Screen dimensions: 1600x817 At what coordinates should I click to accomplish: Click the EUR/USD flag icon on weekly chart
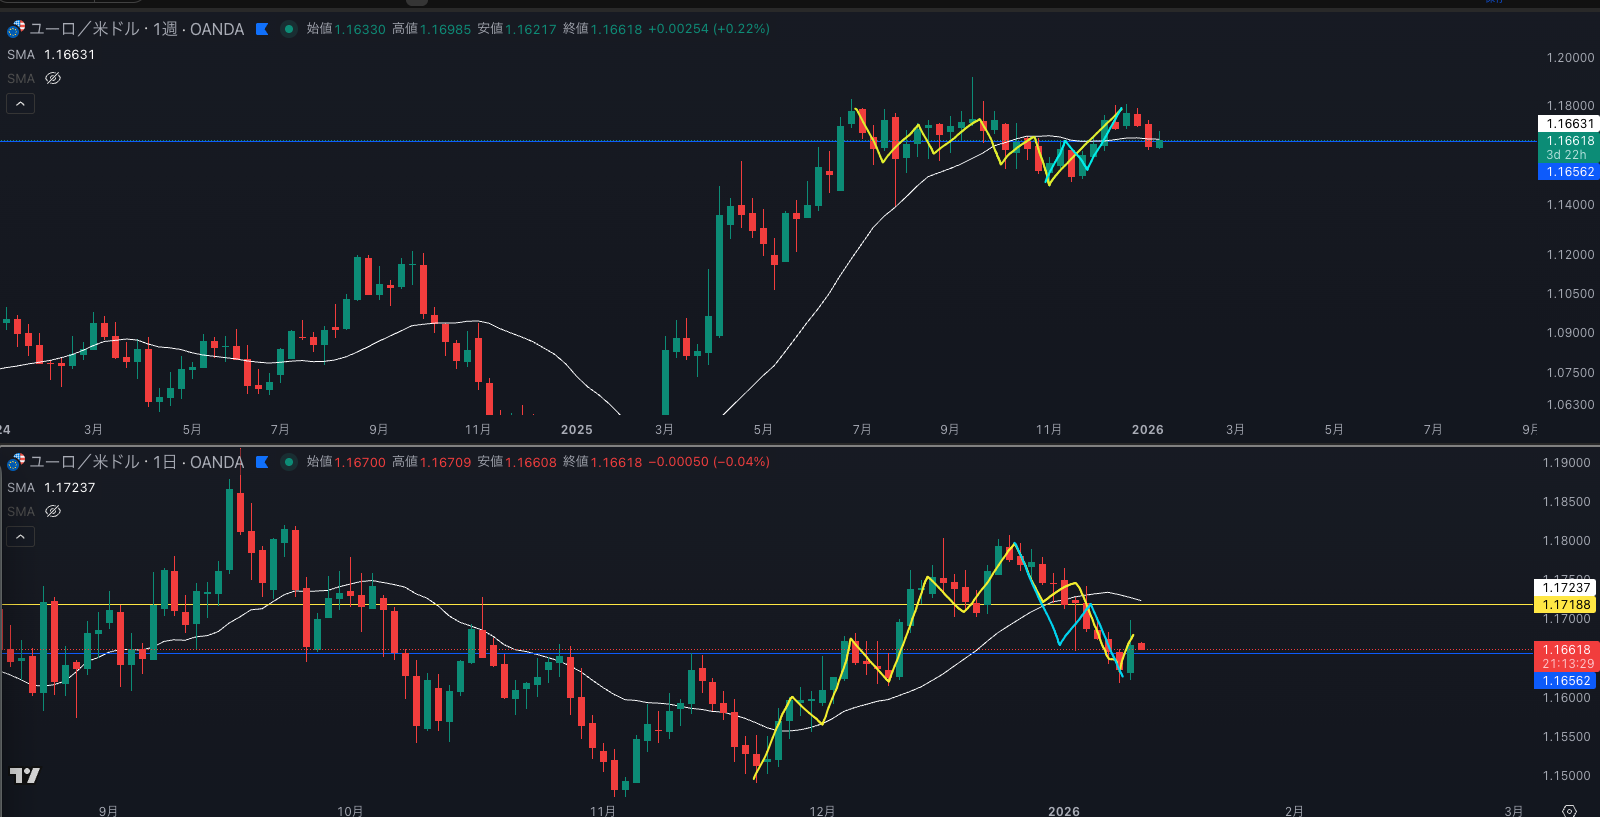pyautogui.click(x=16, y=29)
